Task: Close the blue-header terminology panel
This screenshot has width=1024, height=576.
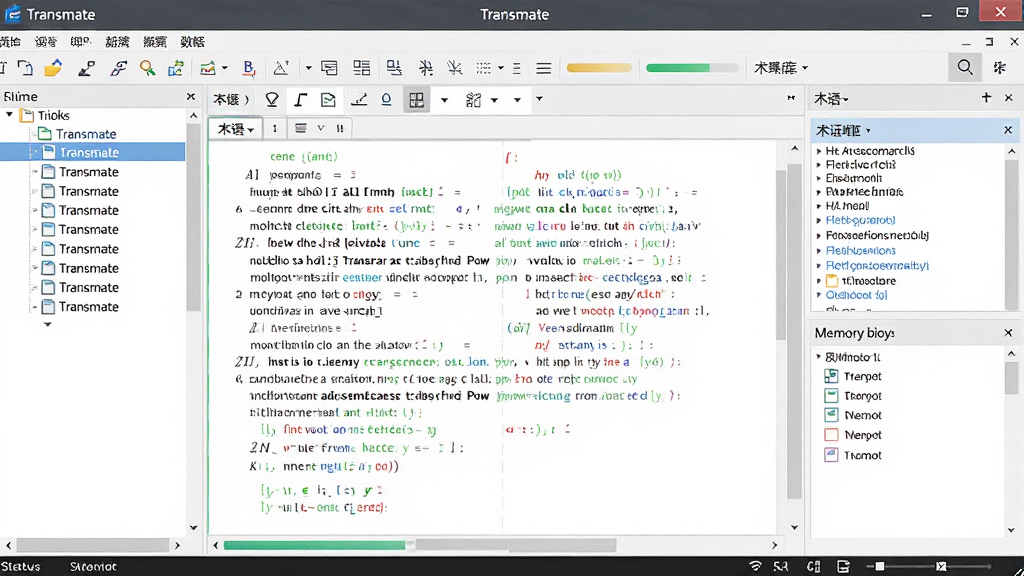Action: click(x=1008, y=131)
